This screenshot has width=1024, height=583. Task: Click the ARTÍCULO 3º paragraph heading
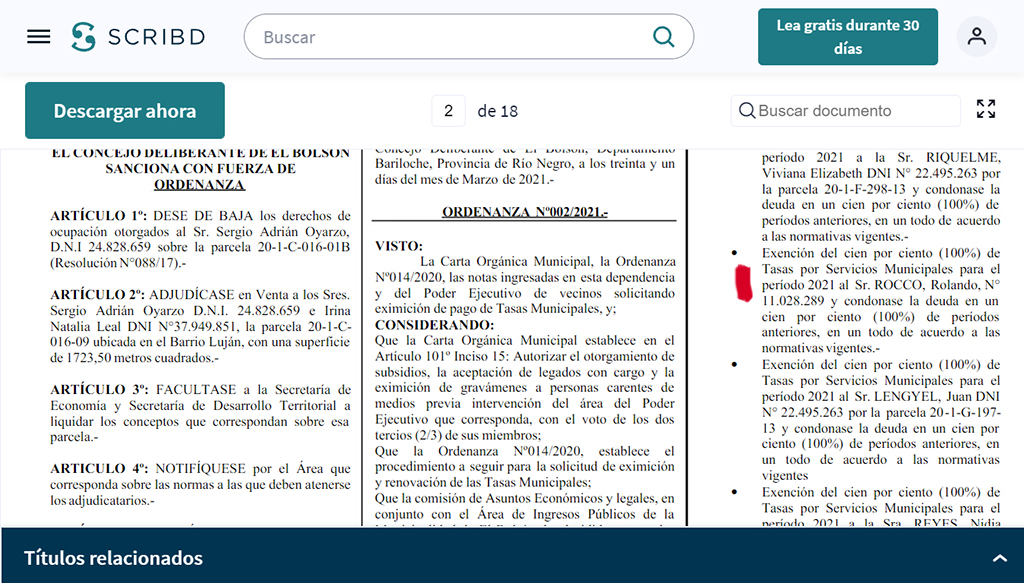click(99, 390)
